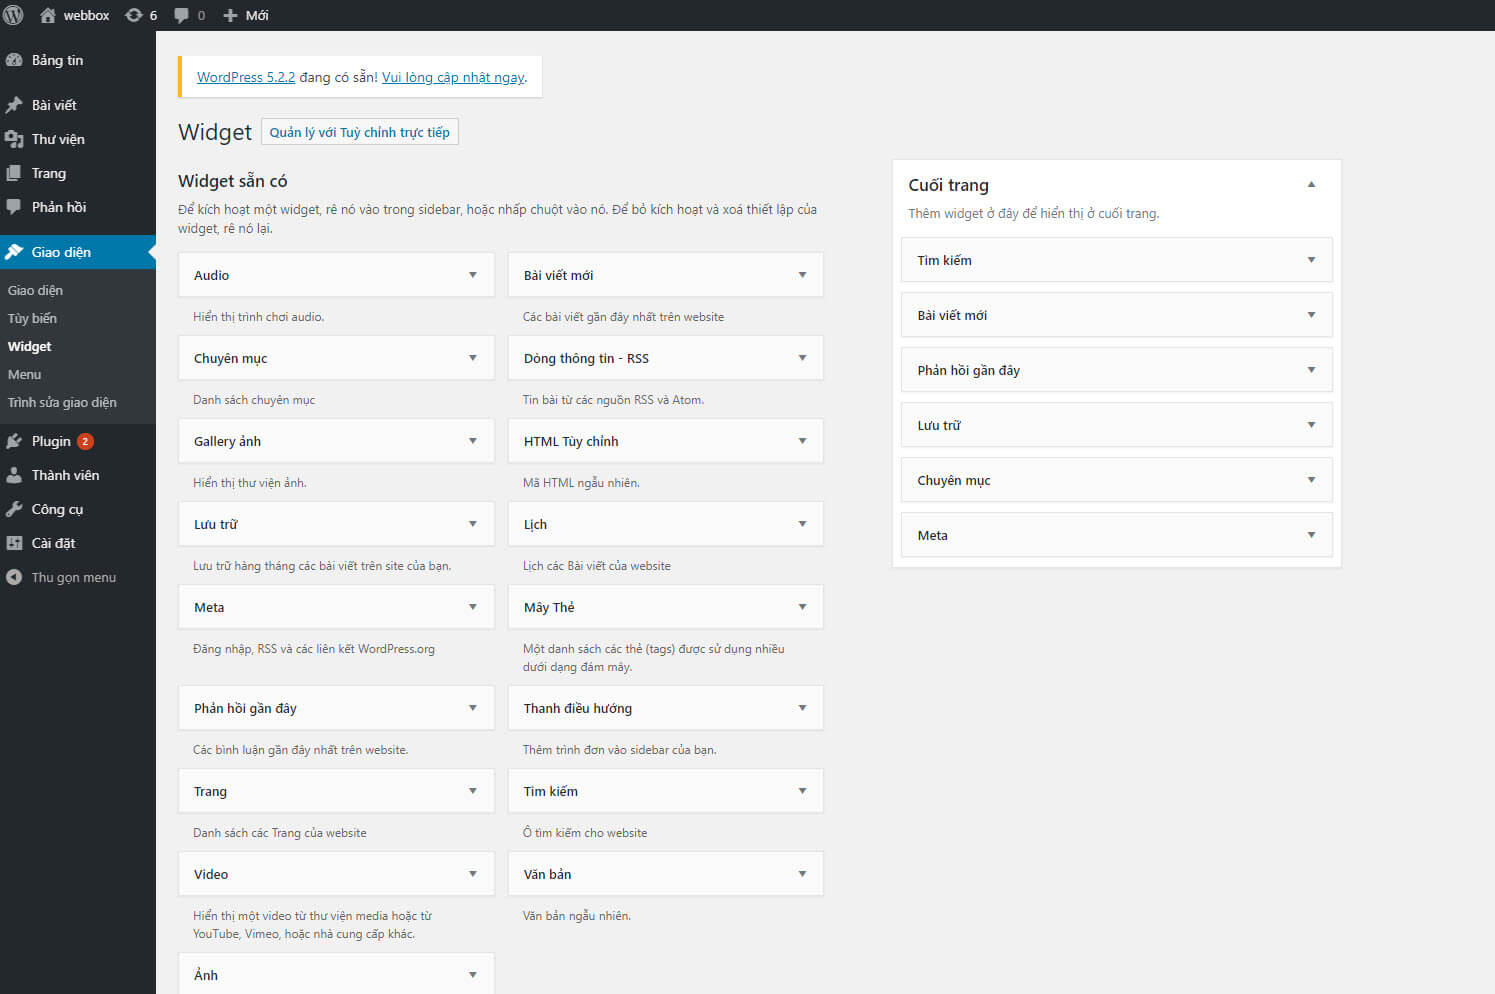Click the Plugin plug icon
Viewport: 1495px width, 994px height.
click(x=14, y=441)
